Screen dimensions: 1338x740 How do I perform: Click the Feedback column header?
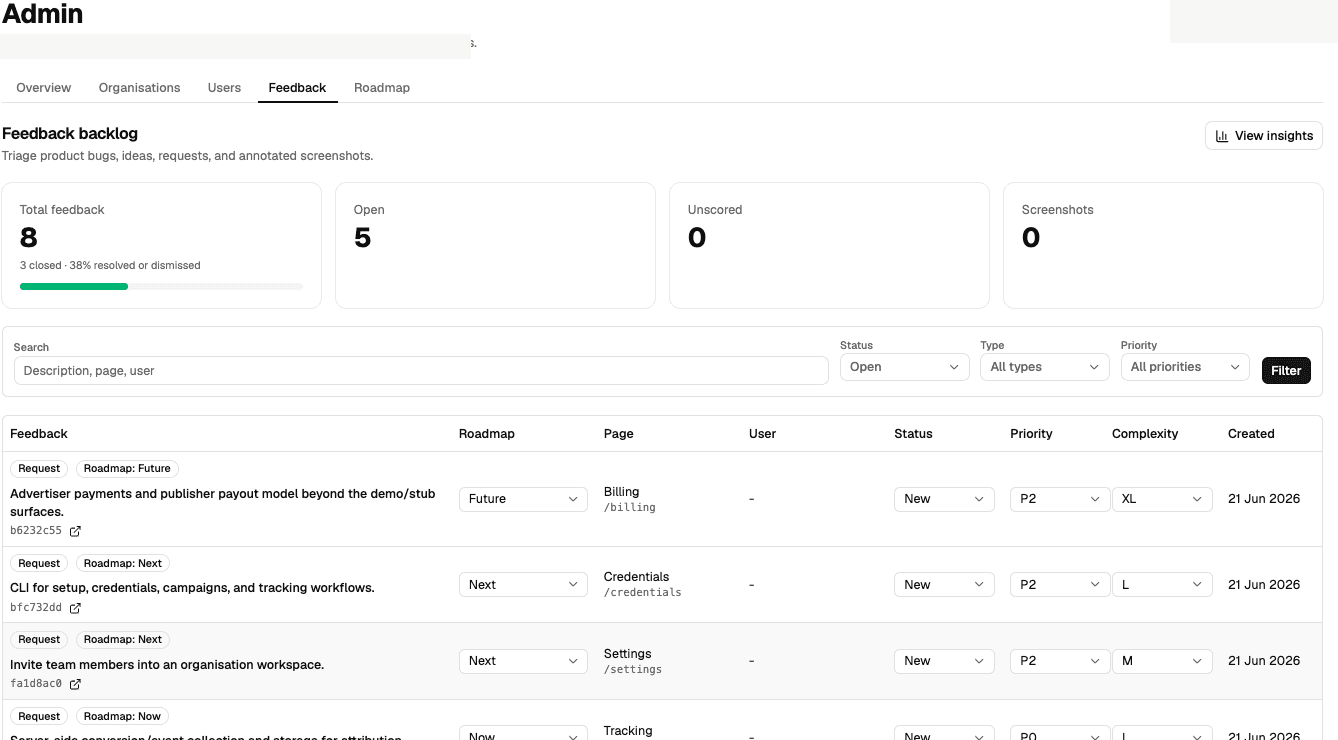click(x=39, y=434)
